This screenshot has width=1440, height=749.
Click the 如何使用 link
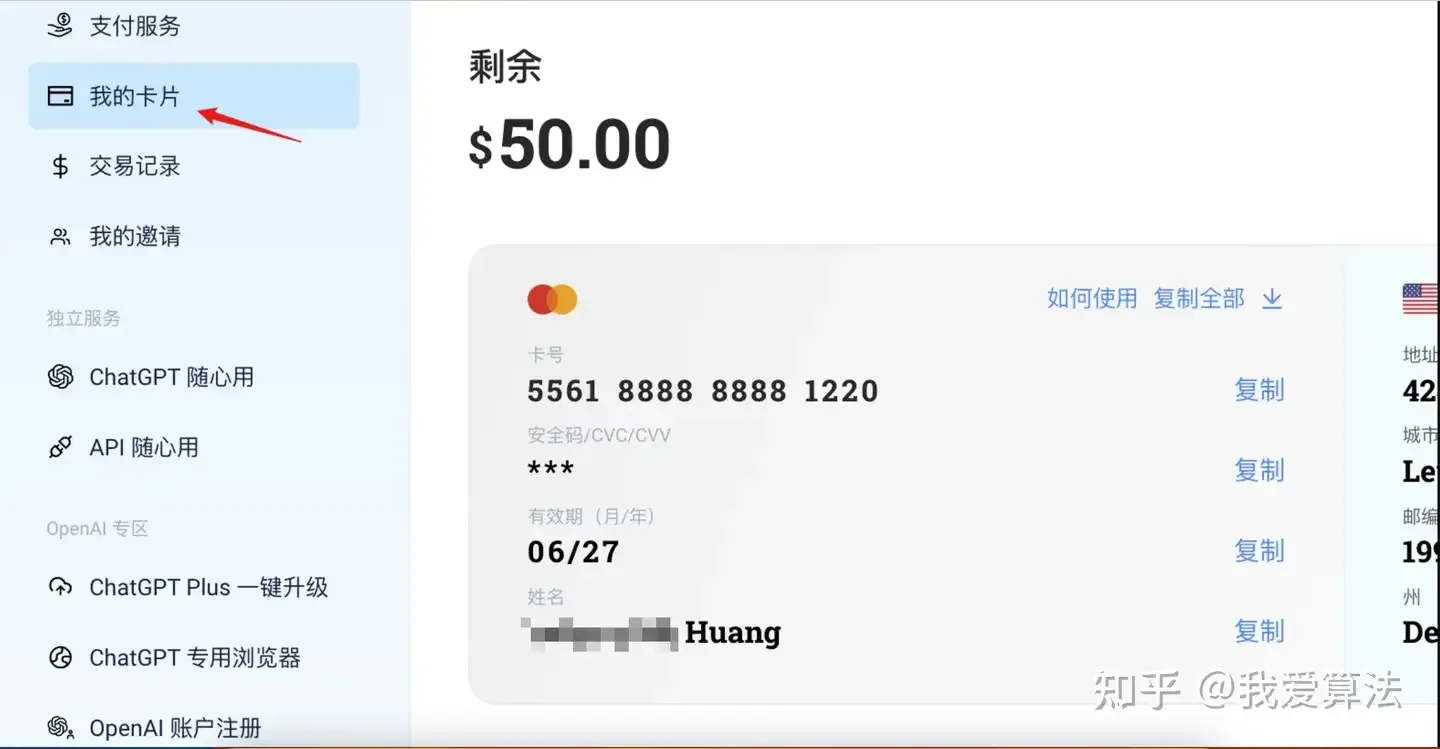coord(1092,298)
